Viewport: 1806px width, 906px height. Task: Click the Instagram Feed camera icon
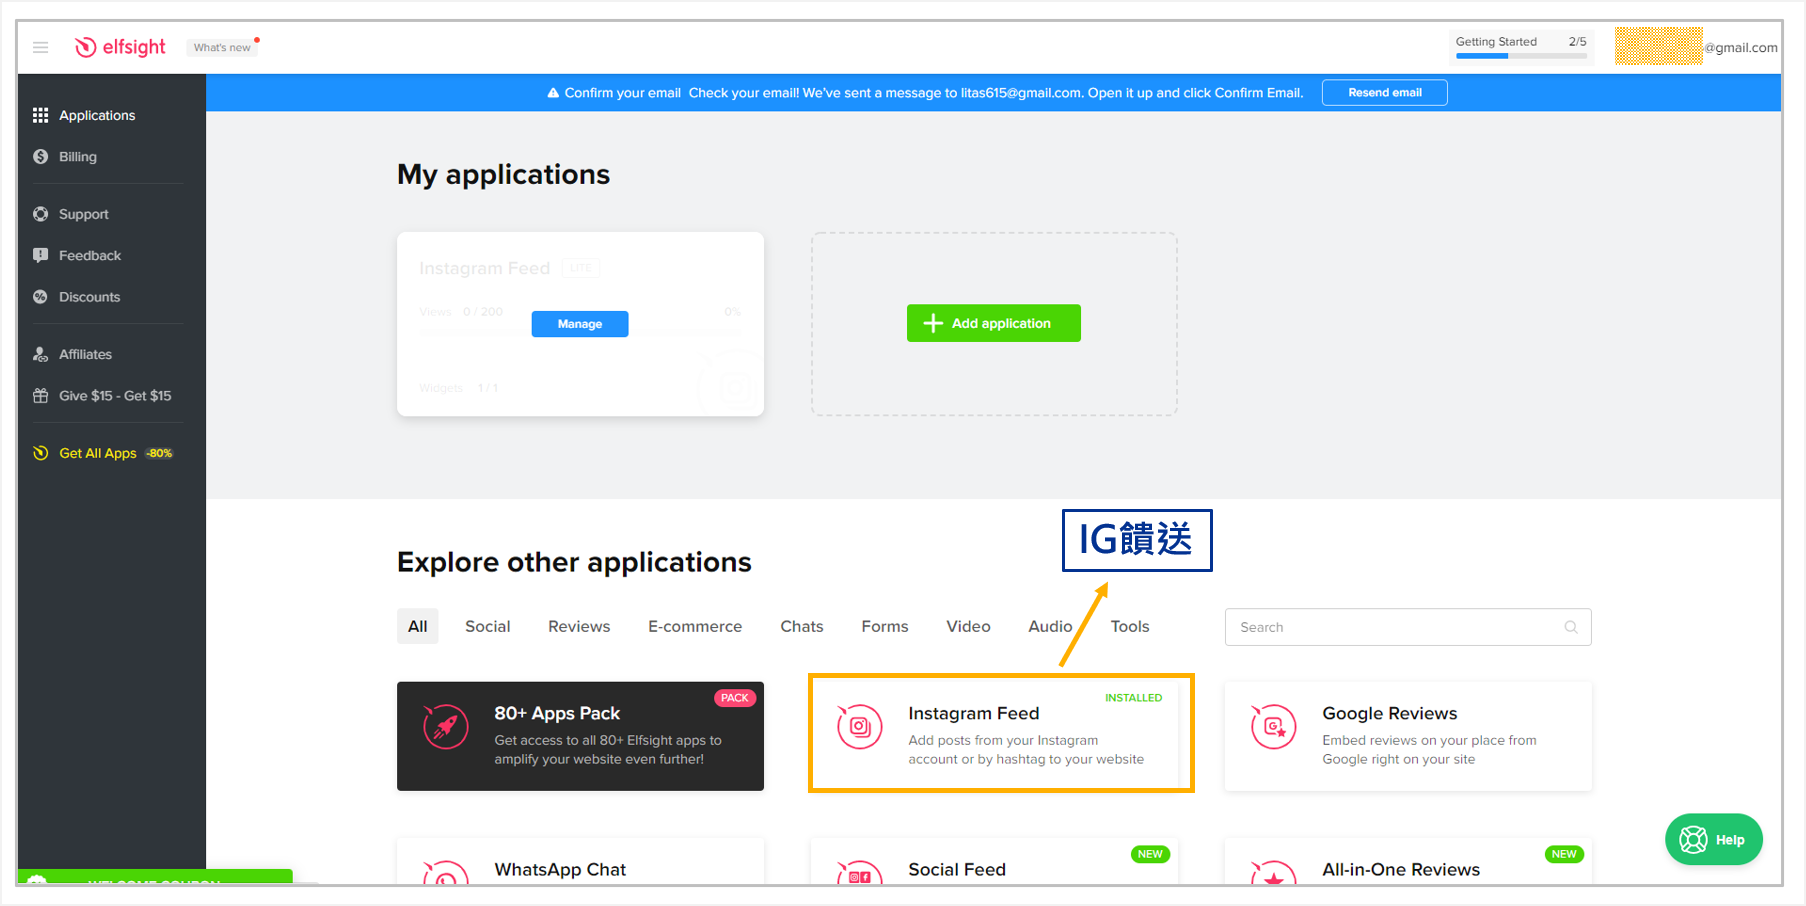tap(858, 727)
